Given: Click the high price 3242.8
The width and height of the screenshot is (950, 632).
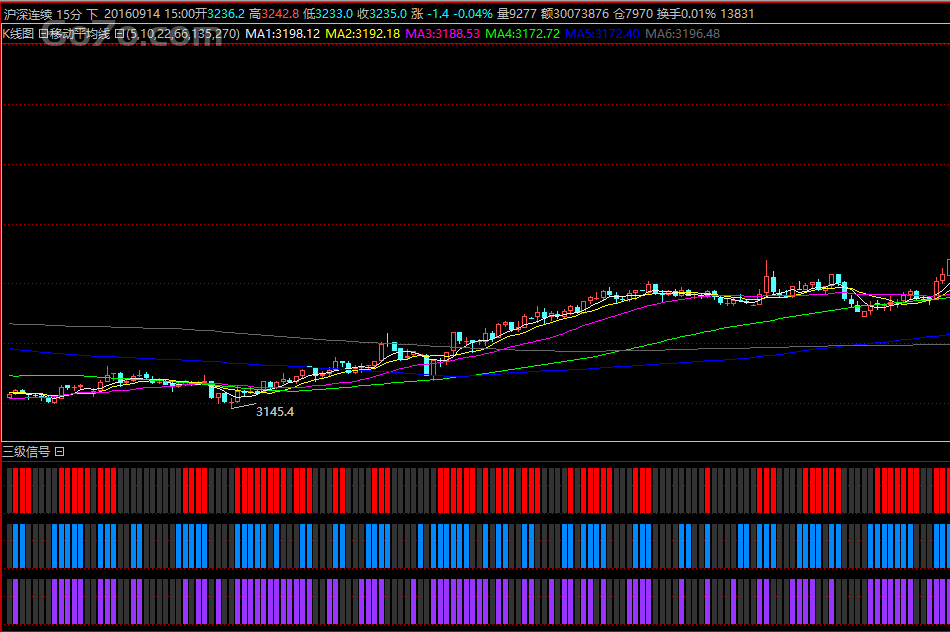Looking at the screenshot, I should click(280, 13).
